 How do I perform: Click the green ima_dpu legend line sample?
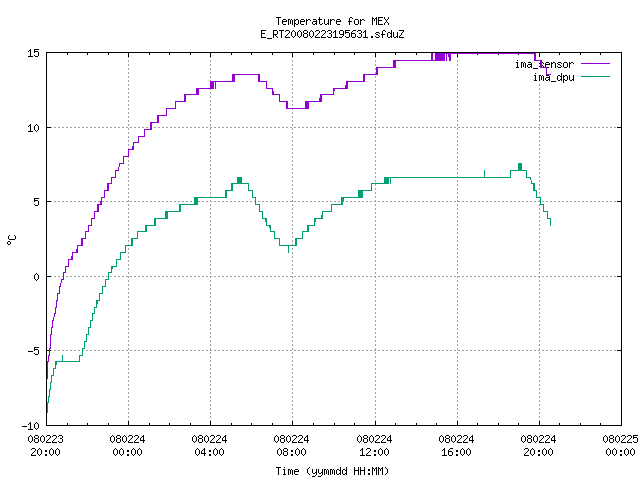point(596,77)
